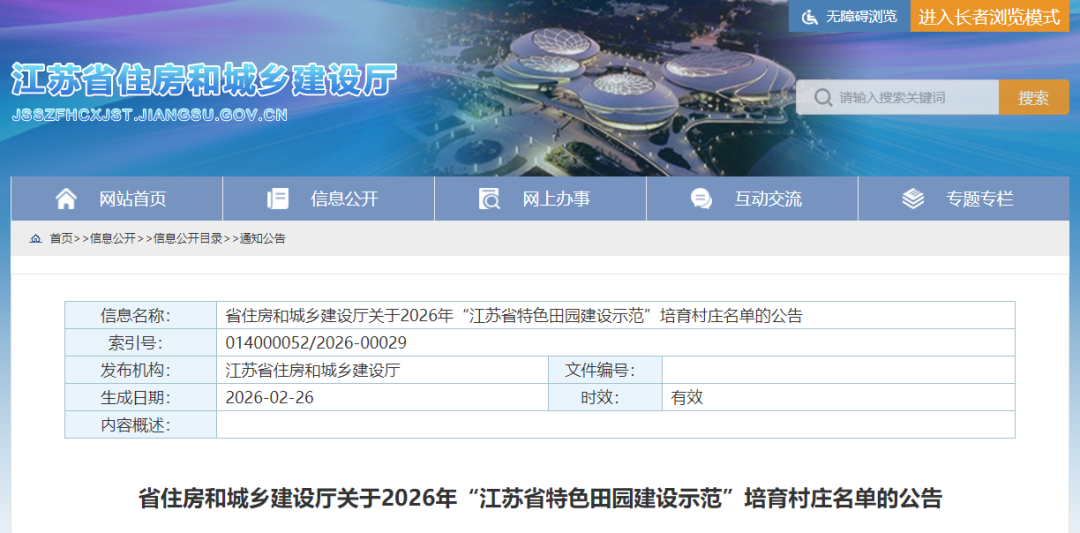Image resolution: width=1080 pixels, height=533 pixels.
Task: Click the document icon beside 信息公开
Action: (278, 199)
